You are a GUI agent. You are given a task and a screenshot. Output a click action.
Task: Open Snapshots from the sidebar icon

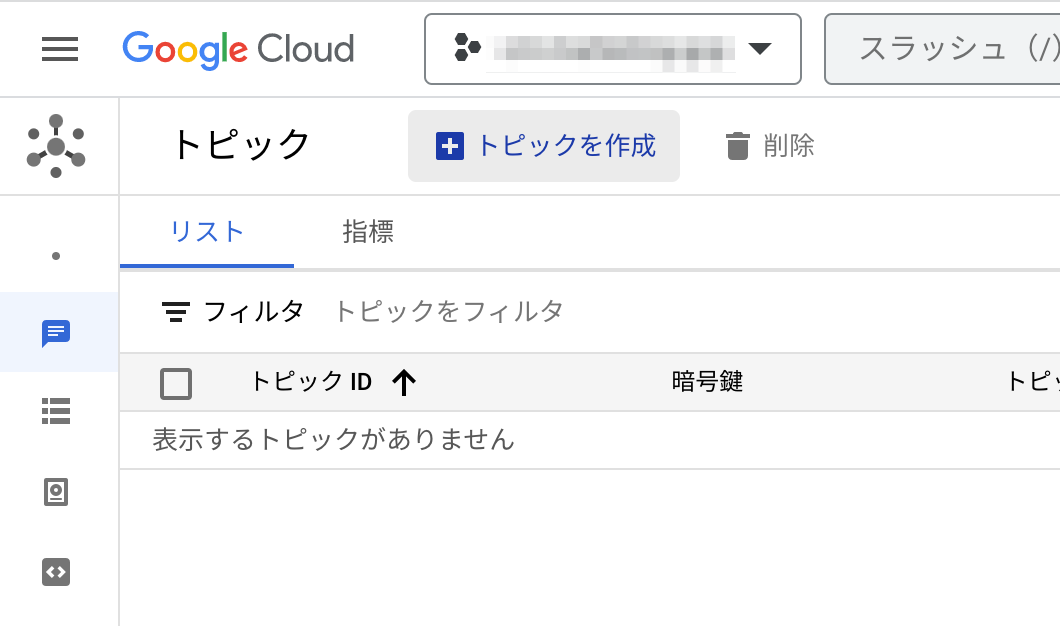tap(56, 492)
